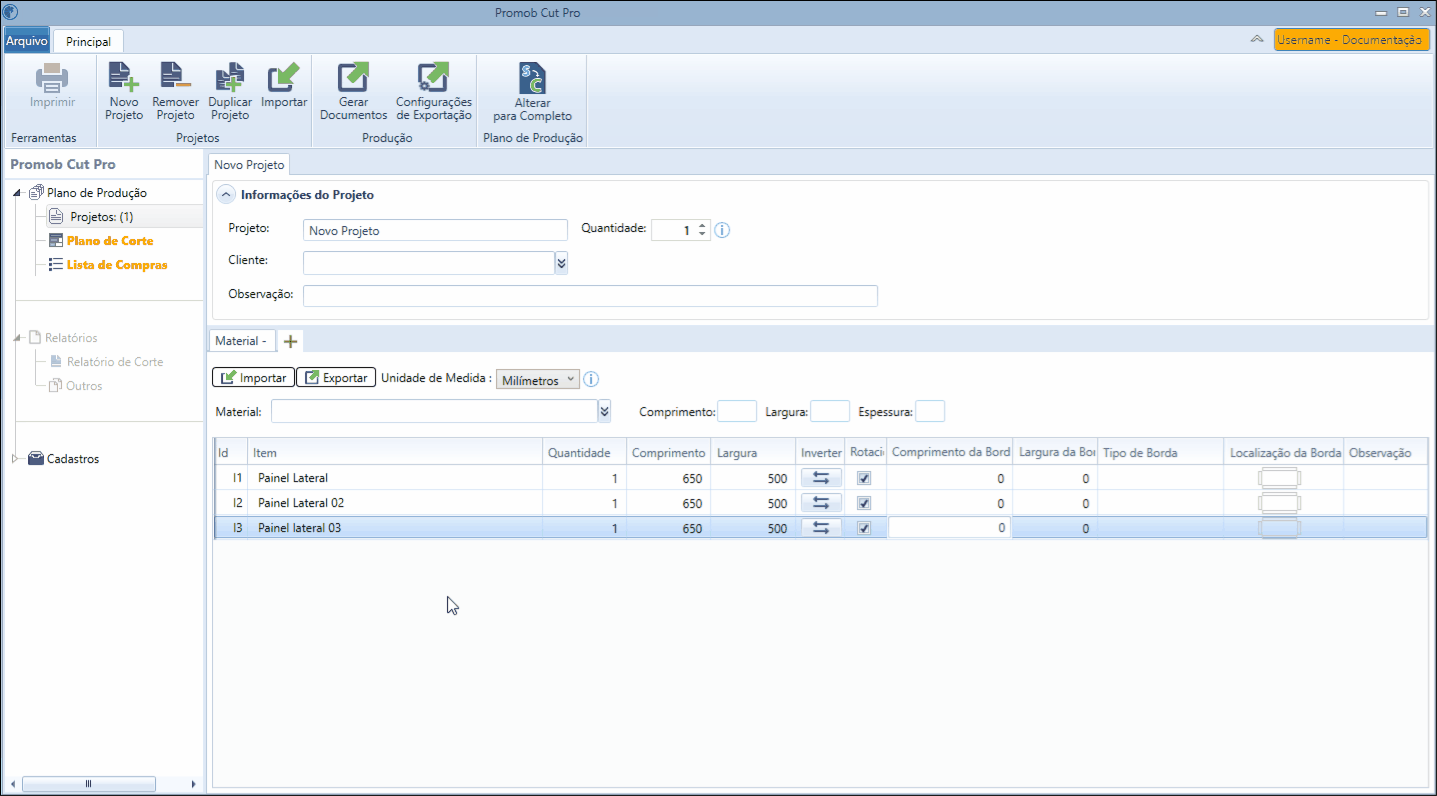Open the Unidade de Medida Milímetros dropdown
Screen dimensions: 1437x796
tap(538, 380)
